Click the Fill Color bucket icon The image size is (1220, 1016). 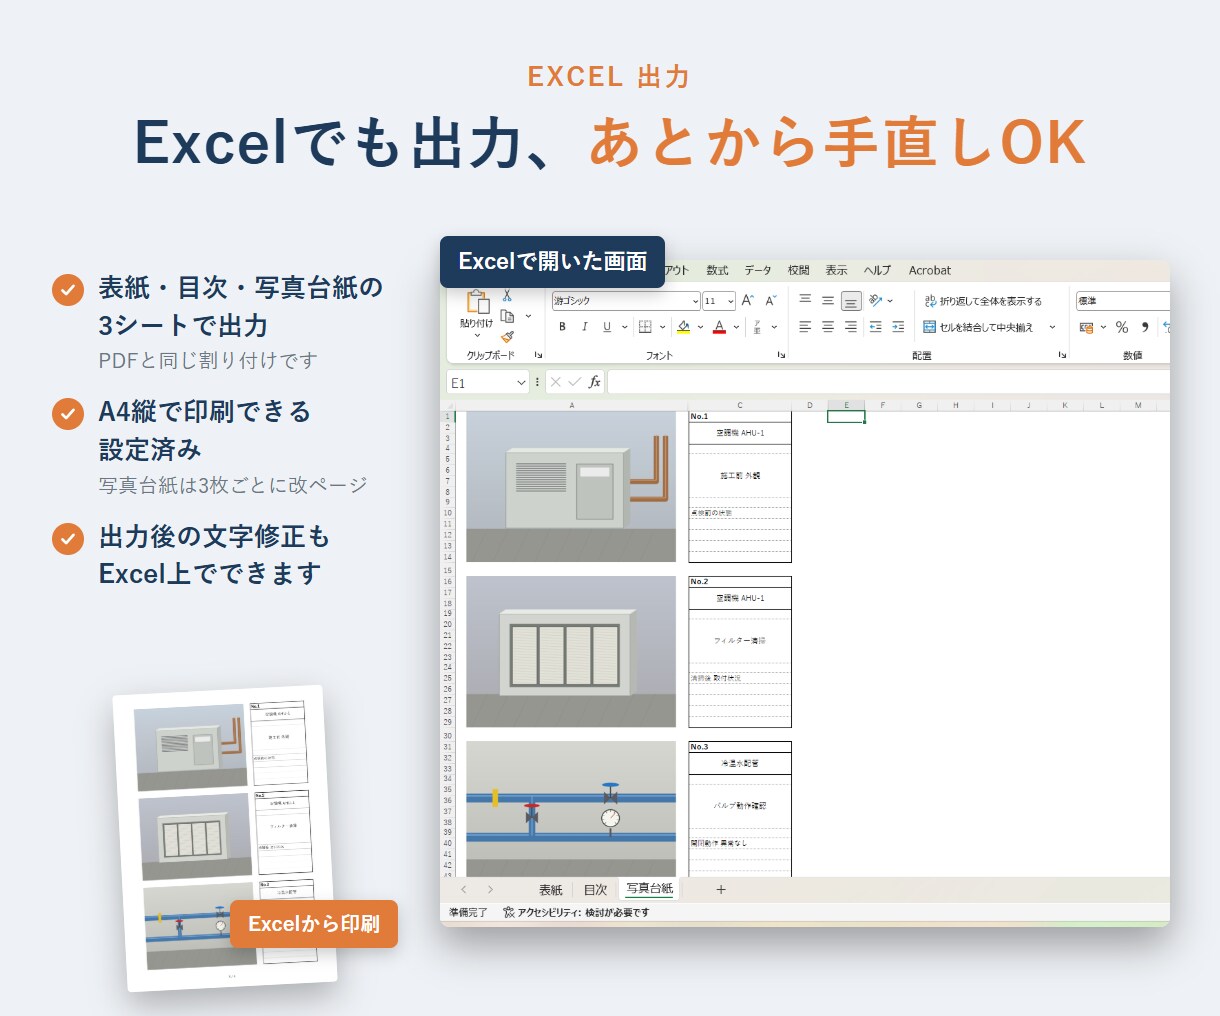point(683,327)
